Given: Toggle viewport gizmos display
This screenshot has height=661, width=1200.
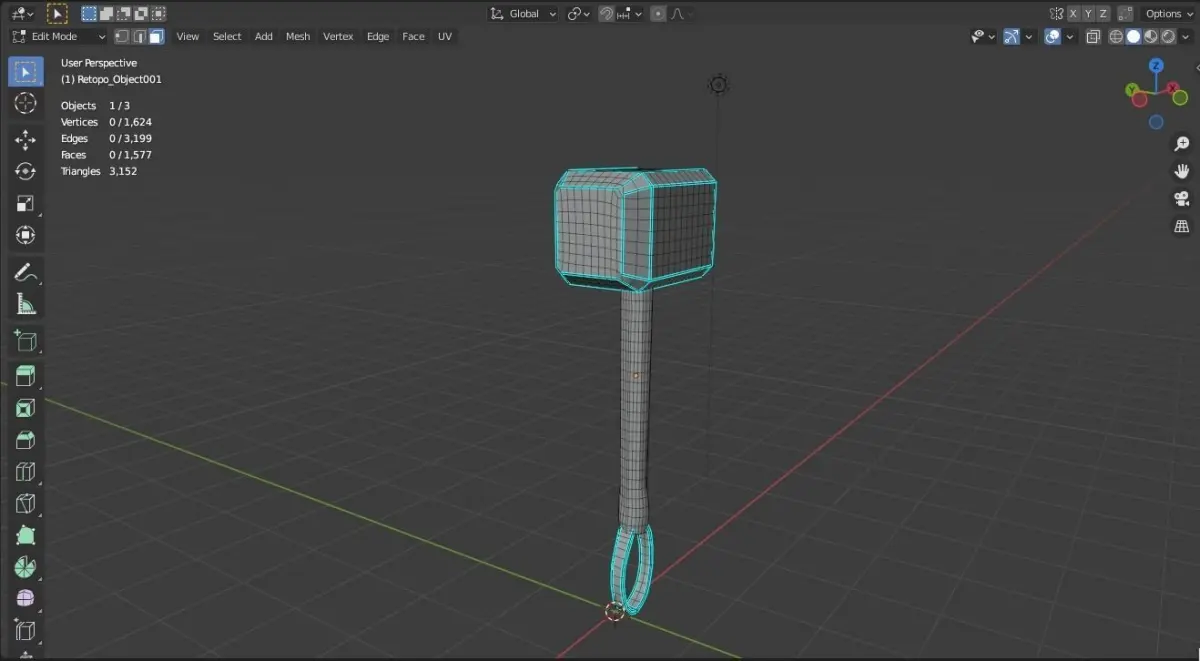Looking at the screenshot, I should pos(1012,36).
